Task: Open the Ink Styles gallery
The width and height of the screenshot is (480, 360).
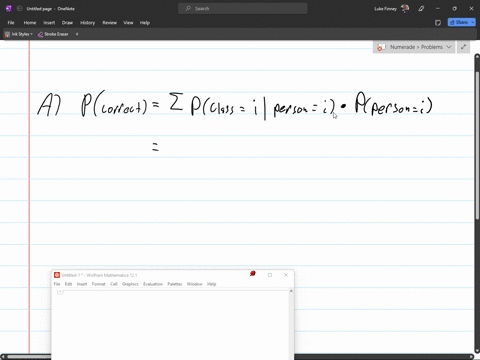Action: [19, 34]
